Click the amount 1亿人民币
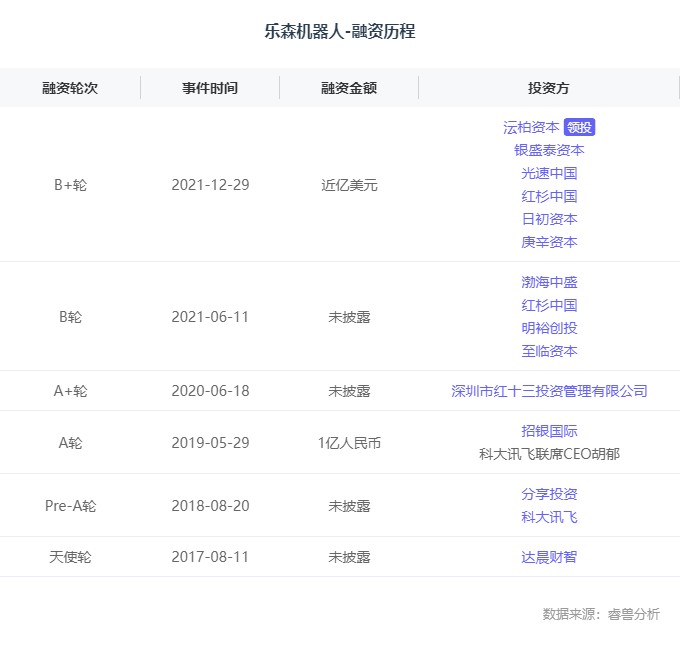Image resolution: width=680 pixels, height=650 pixels. coord(349,443)
